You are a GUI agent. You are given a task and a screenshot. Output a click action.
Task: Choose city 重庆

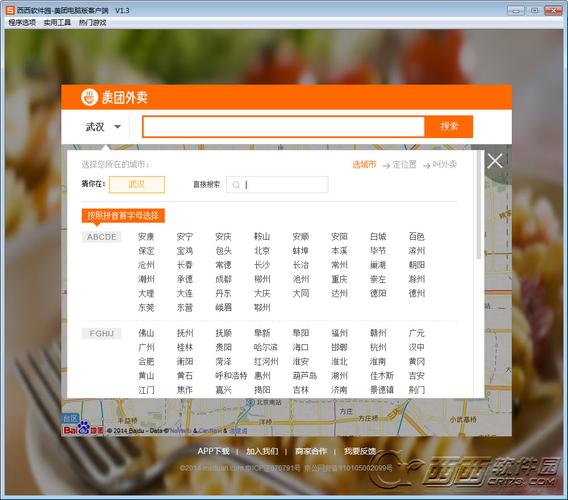click(339, 279)
